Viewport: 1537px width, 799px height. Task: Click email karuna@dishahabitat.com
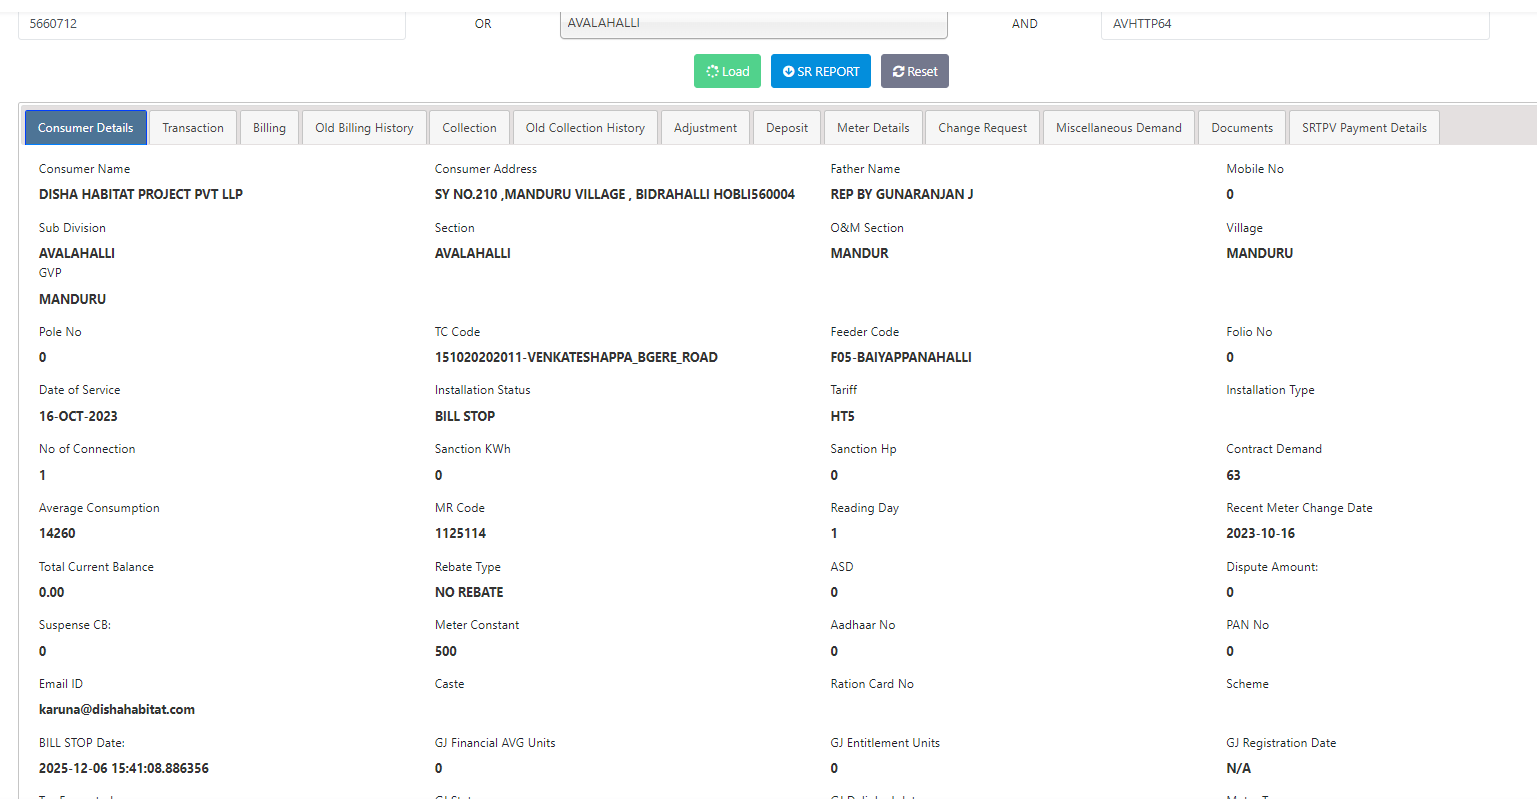pyautogui.click(x=117, y=709)
